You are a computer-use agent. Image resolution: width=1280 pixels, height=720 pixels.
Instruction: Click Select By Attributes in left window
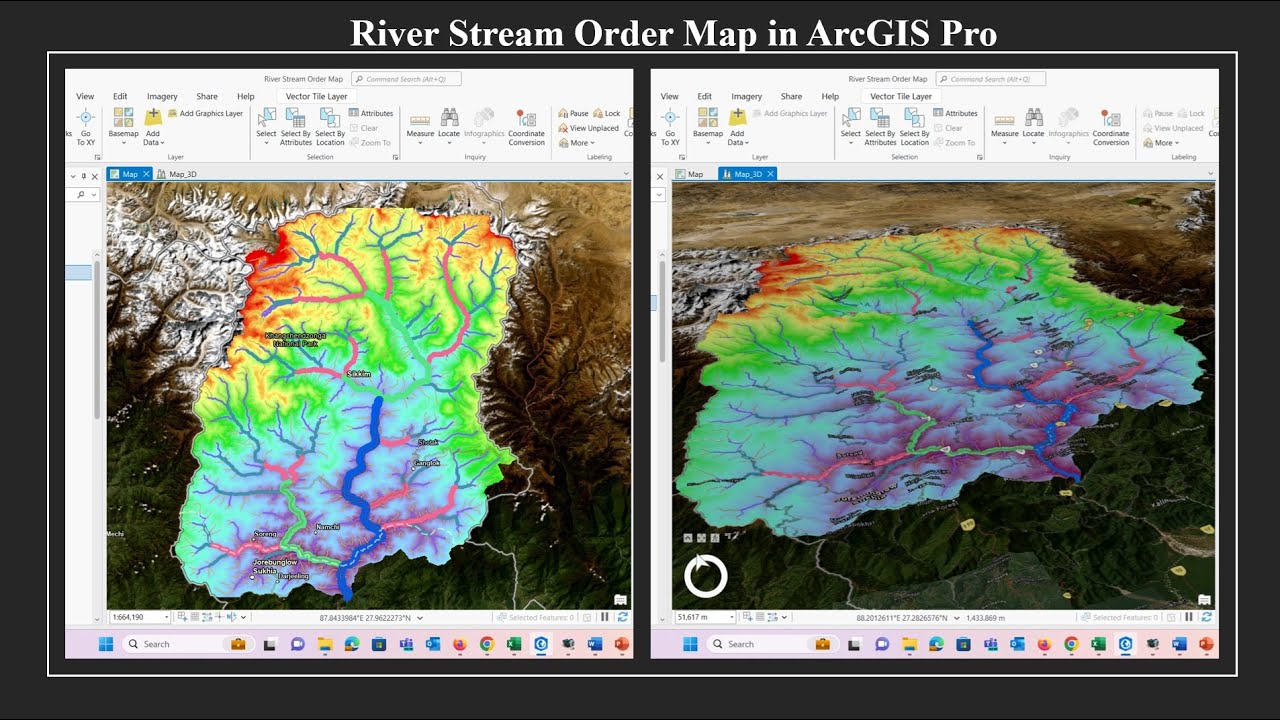pyautogui.click(x=296, y=127)
